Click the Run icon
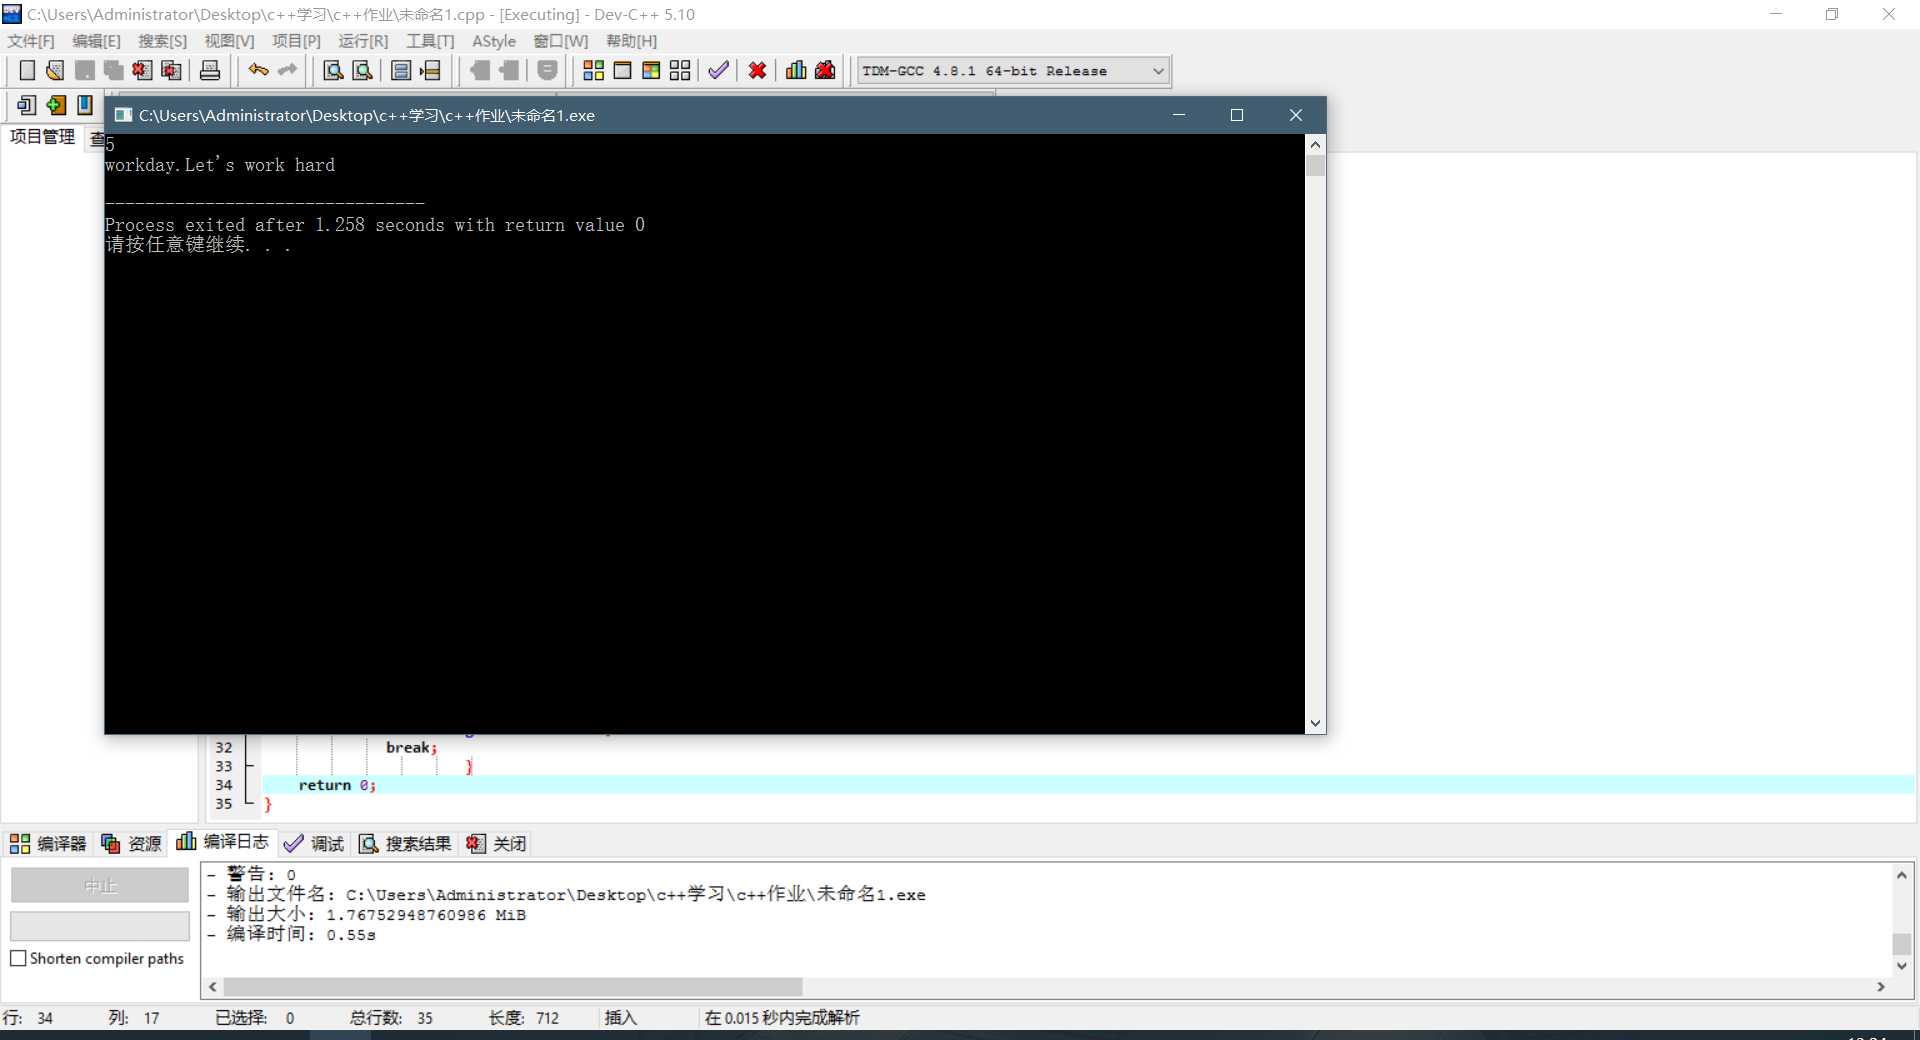 (622, 70)
